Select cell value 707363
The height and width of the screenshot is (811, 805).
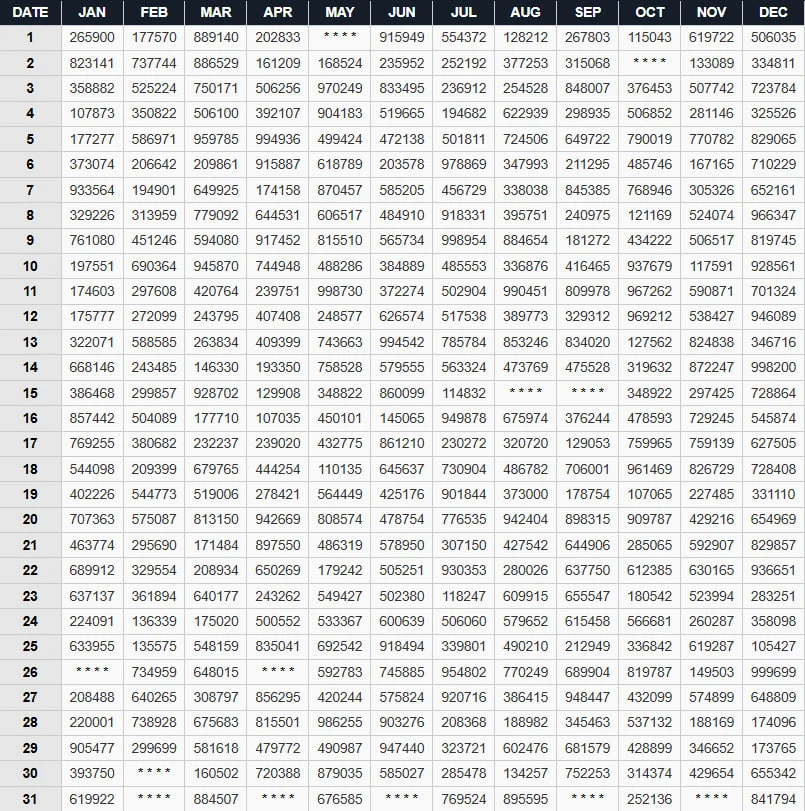pyautogui.click(x=92, y=519)
